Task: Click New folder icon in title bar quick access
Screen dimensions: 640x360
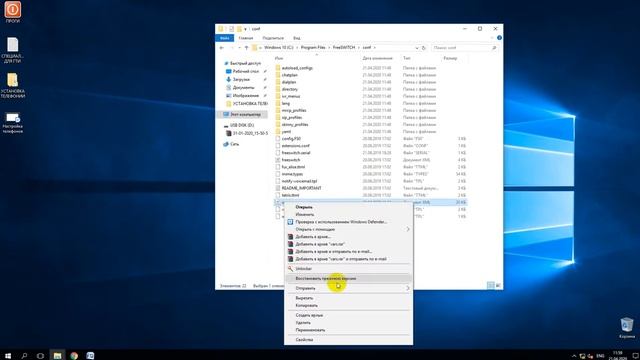Action: (x=239, y=29)
